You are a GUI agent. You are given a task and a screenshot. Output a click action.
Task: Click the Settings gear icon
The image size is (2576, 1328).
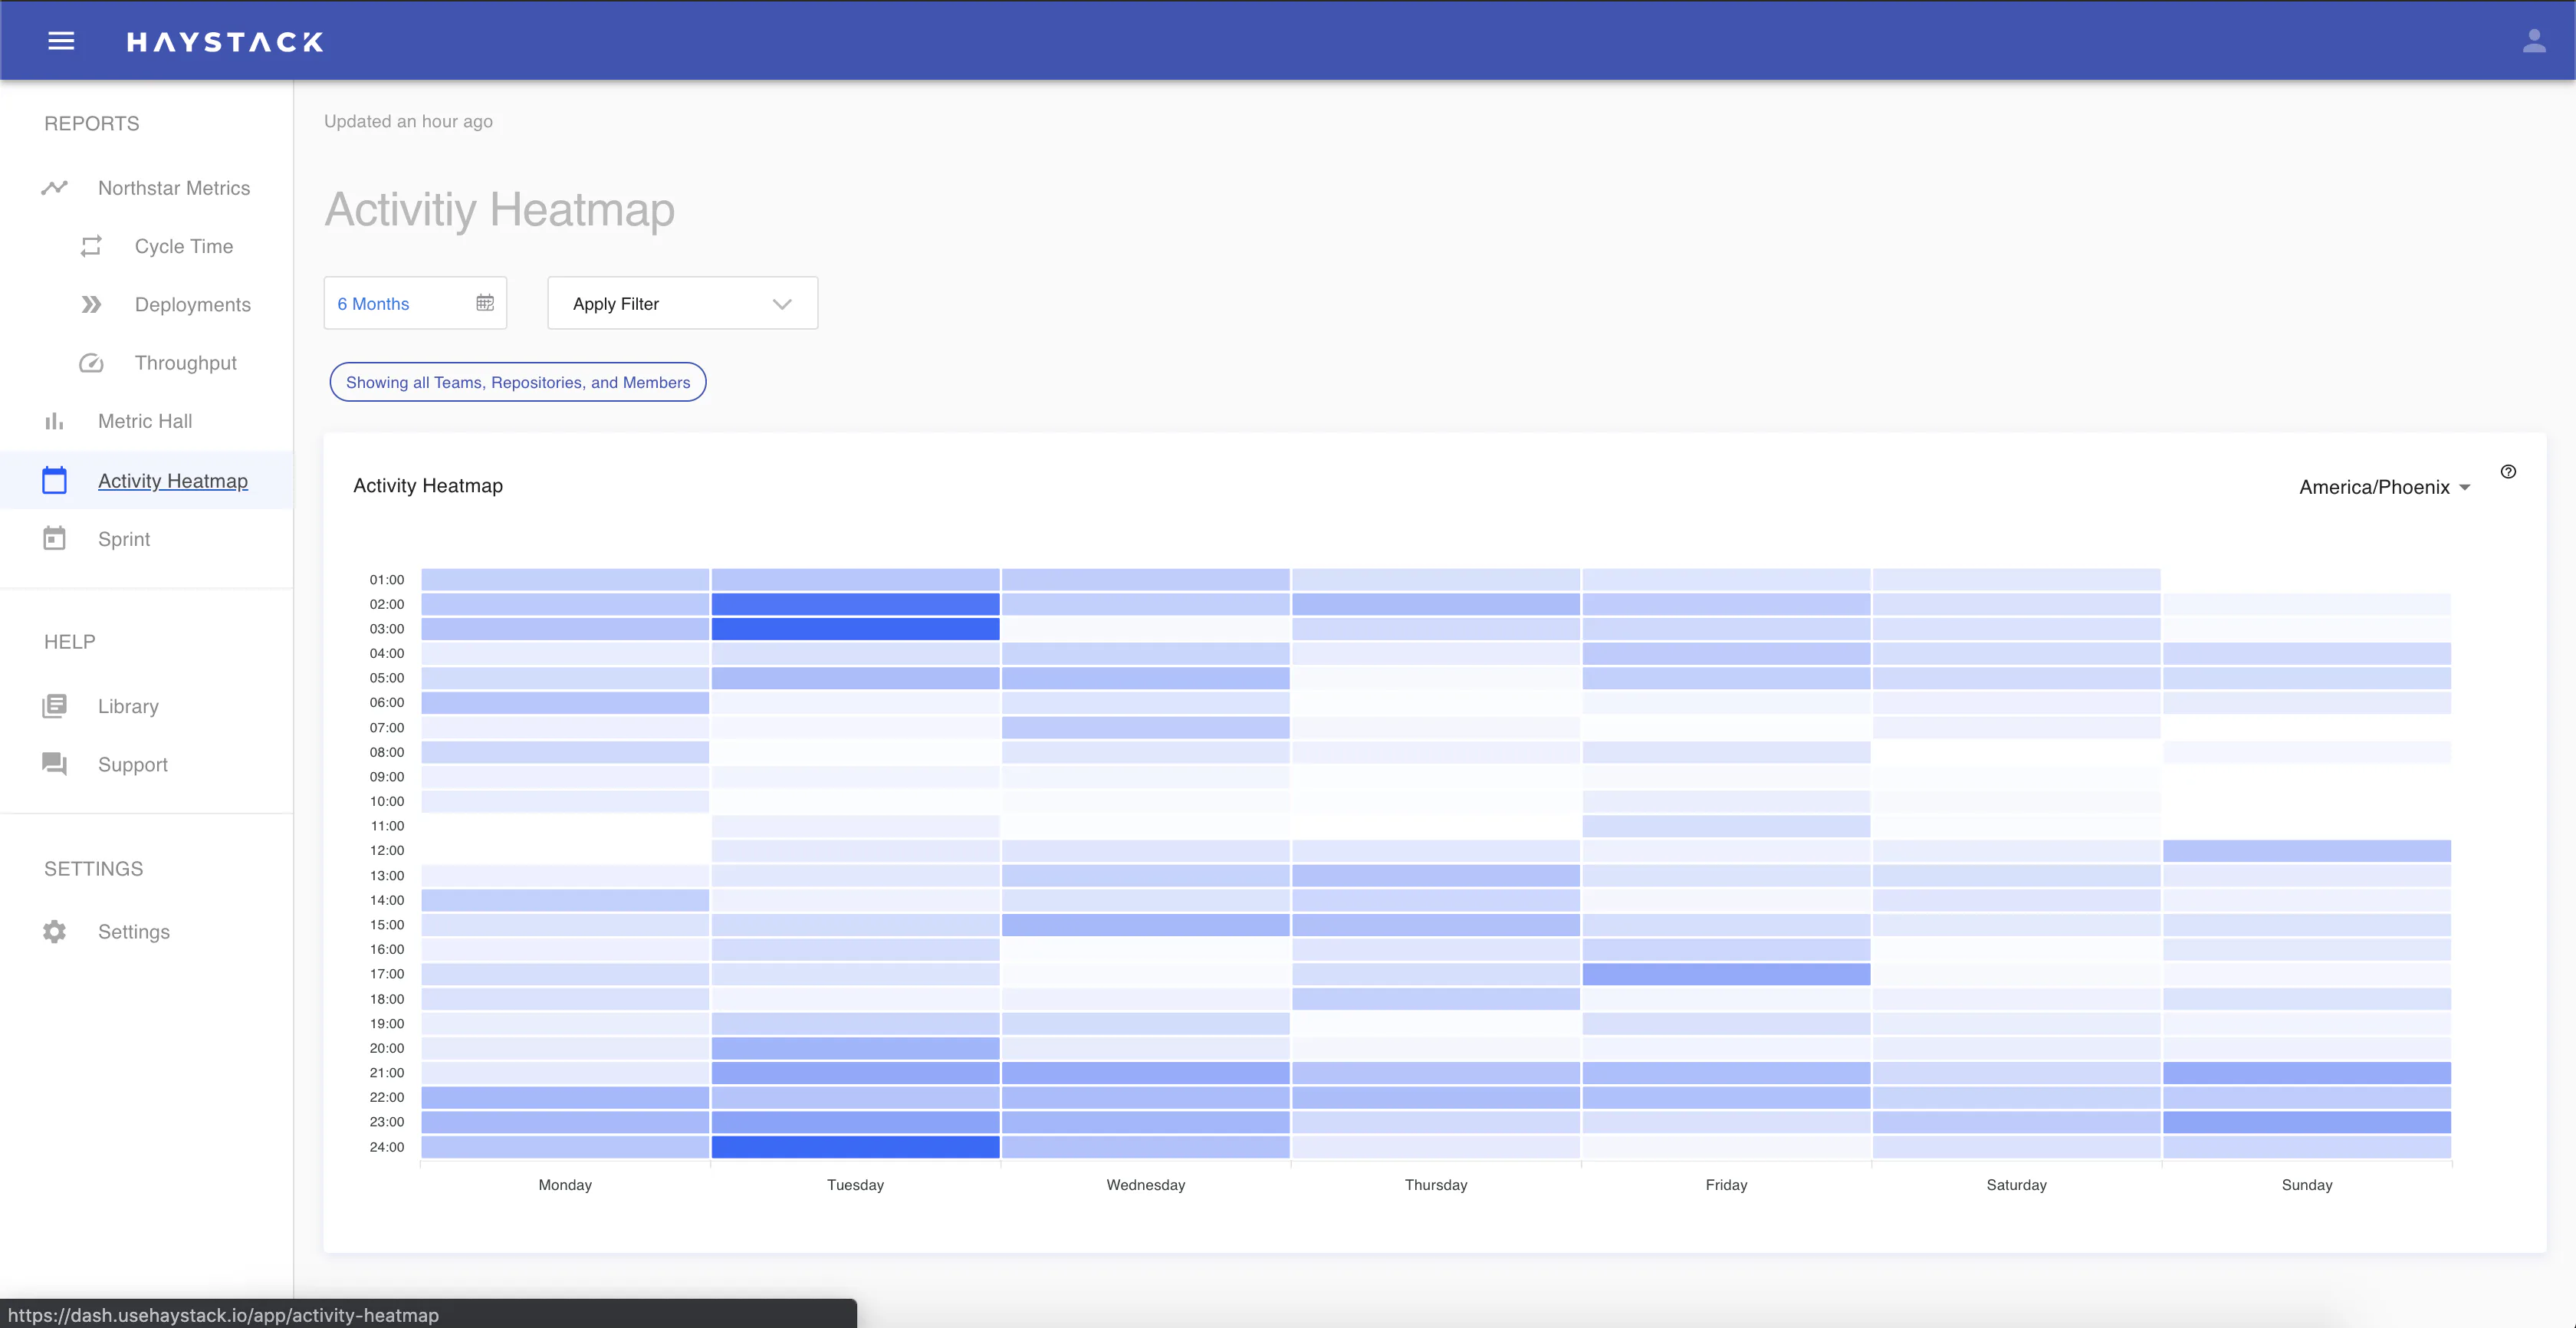(54, 932)
